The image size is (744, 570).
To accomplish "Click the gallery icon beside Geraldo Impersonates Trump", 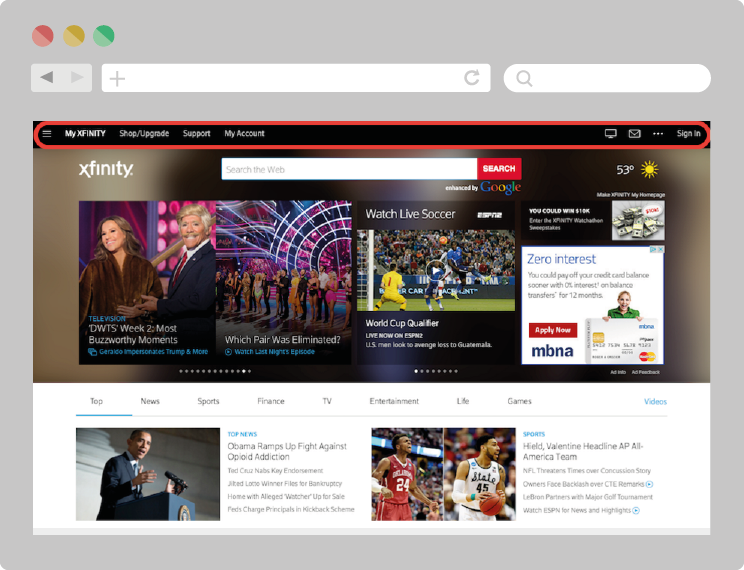I will pos(93,352).
